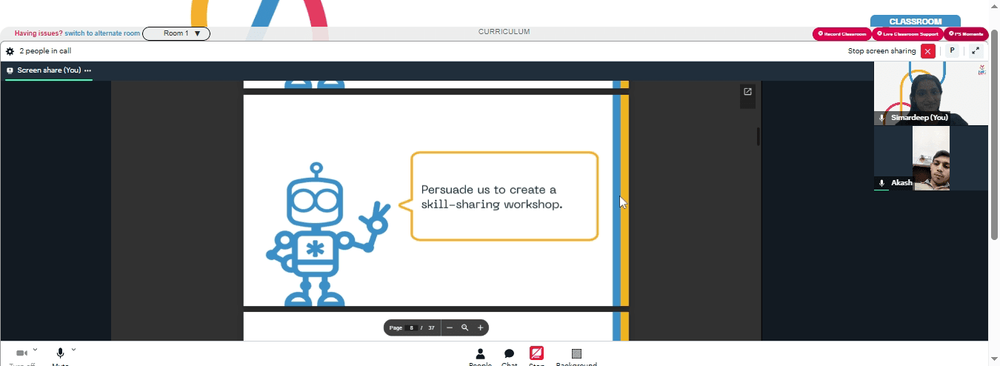Click the PS Moments button

[x=966, y=34]
